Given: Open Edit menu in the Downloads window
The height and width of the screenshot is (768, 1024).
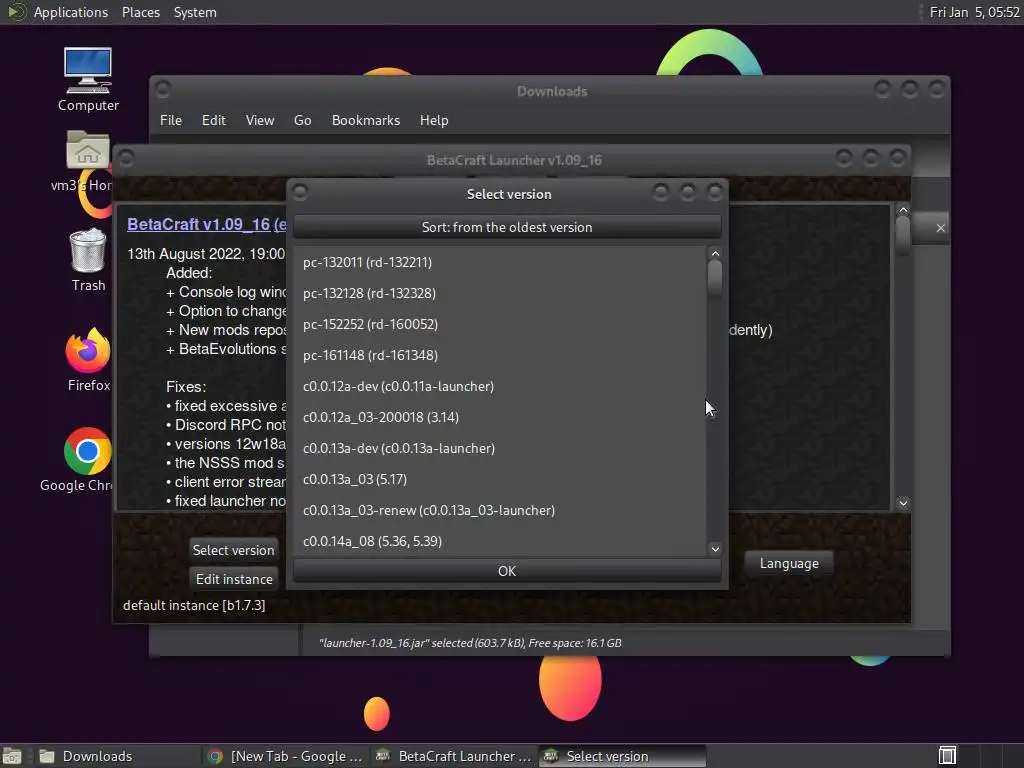Looking at the screenshot, I should tap(214, 120).
